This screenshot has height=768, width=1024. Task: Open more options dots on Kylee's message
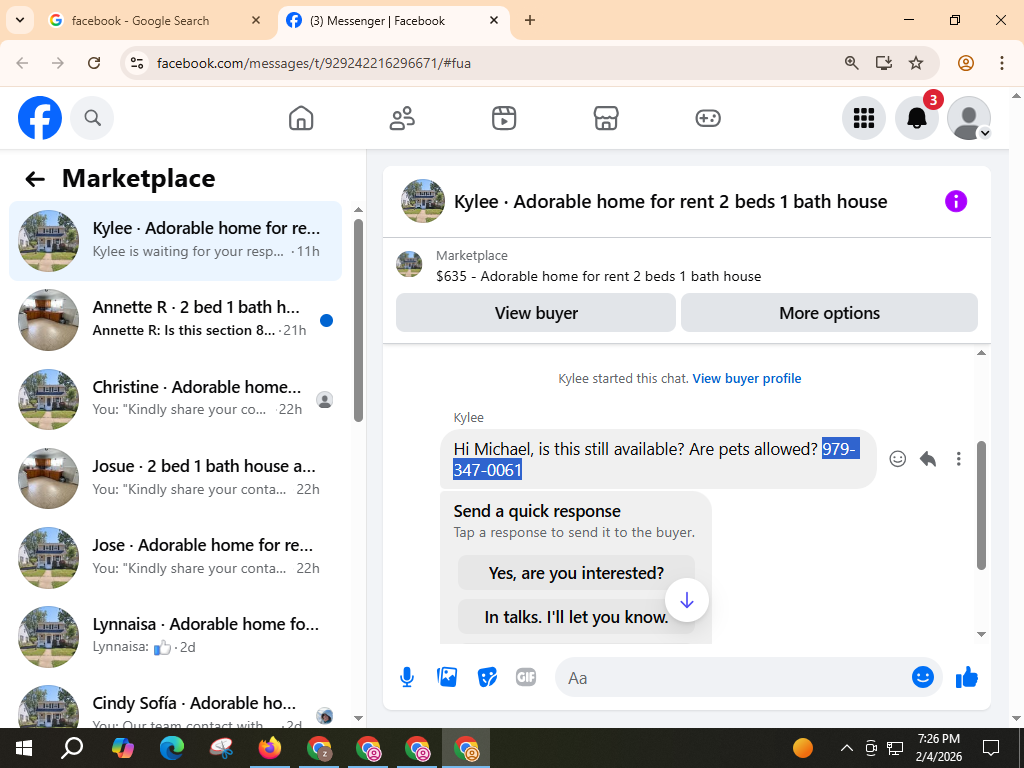point(959,459)
